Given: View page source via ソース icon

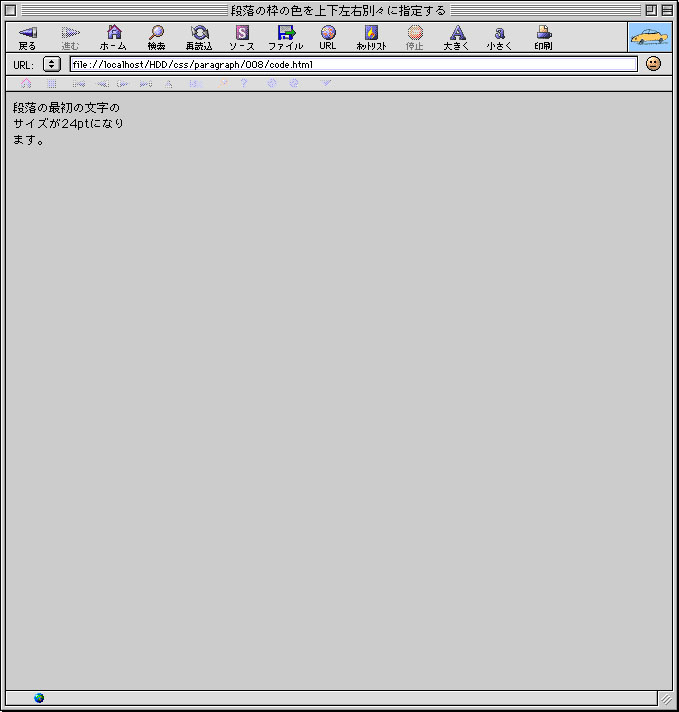Looking at the screenshot, I should click(242, 37).
